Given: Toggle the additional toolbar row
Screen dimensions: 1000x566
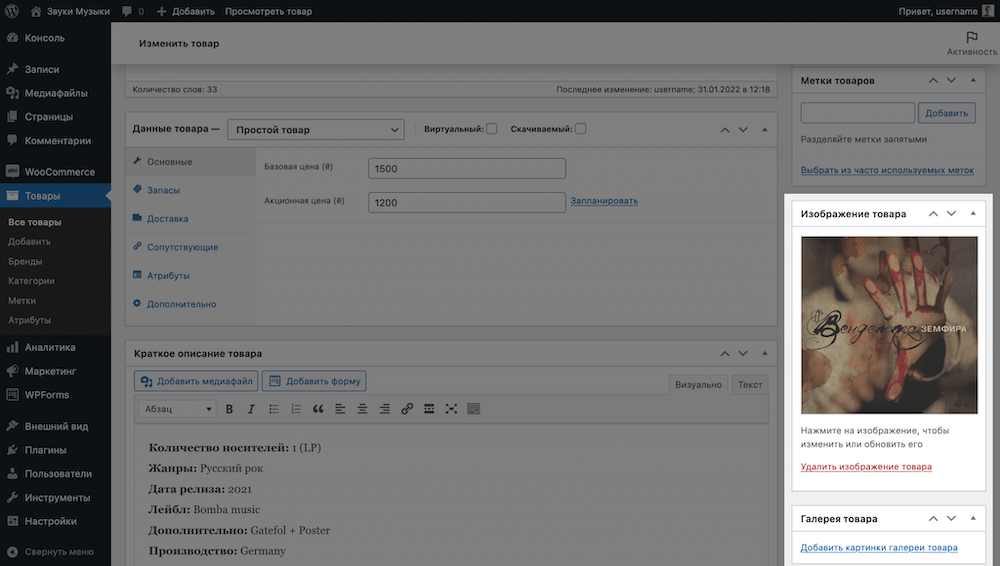Looking at the screenshot, I should click(473, 409).
